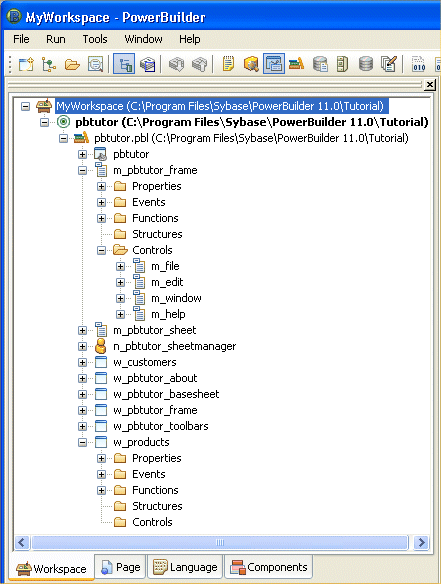Expand the m_file menu item node
The image size is (441, 584).
(120, 266)
